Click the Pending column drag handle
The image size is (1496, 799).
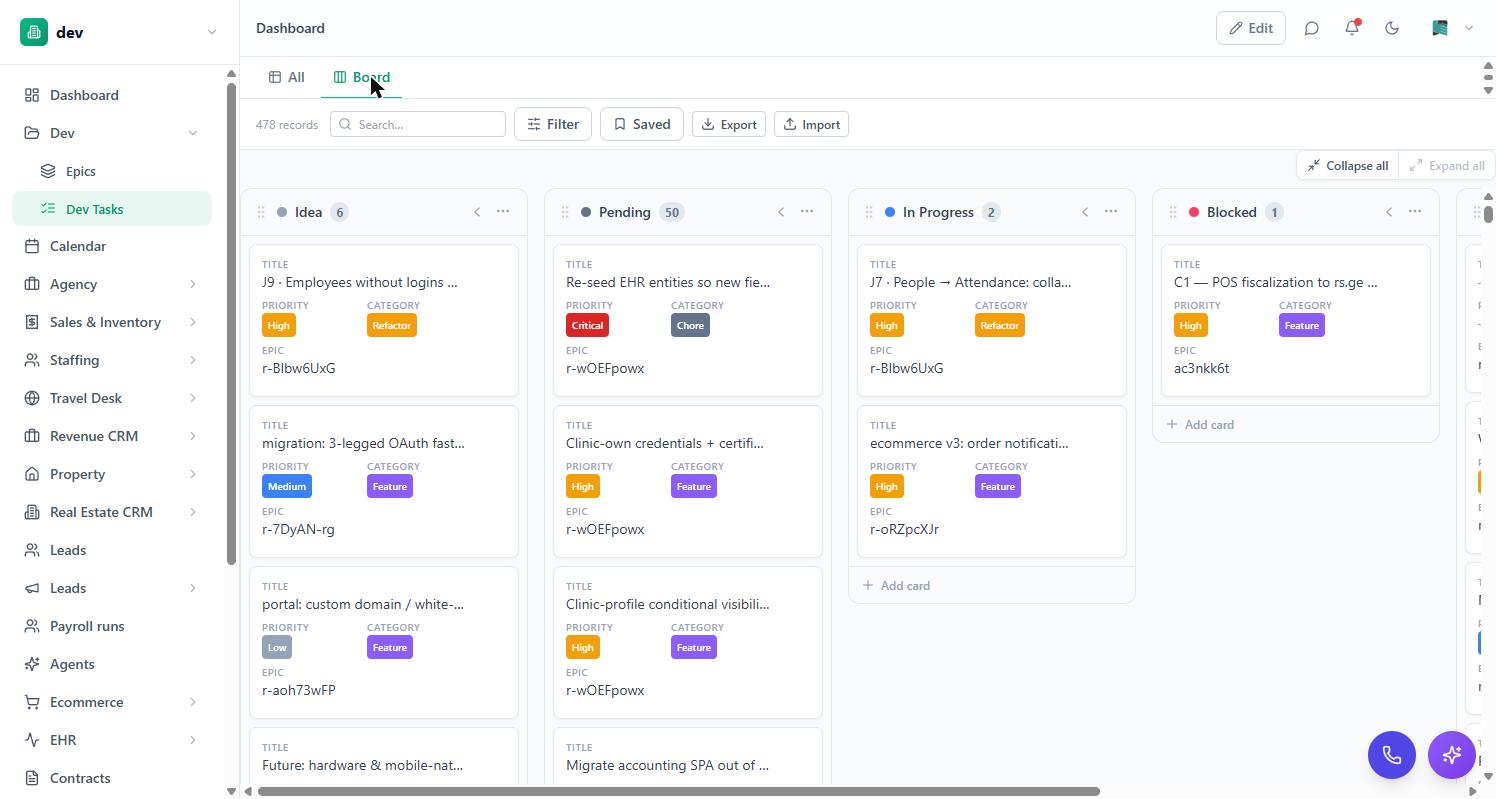565,212
